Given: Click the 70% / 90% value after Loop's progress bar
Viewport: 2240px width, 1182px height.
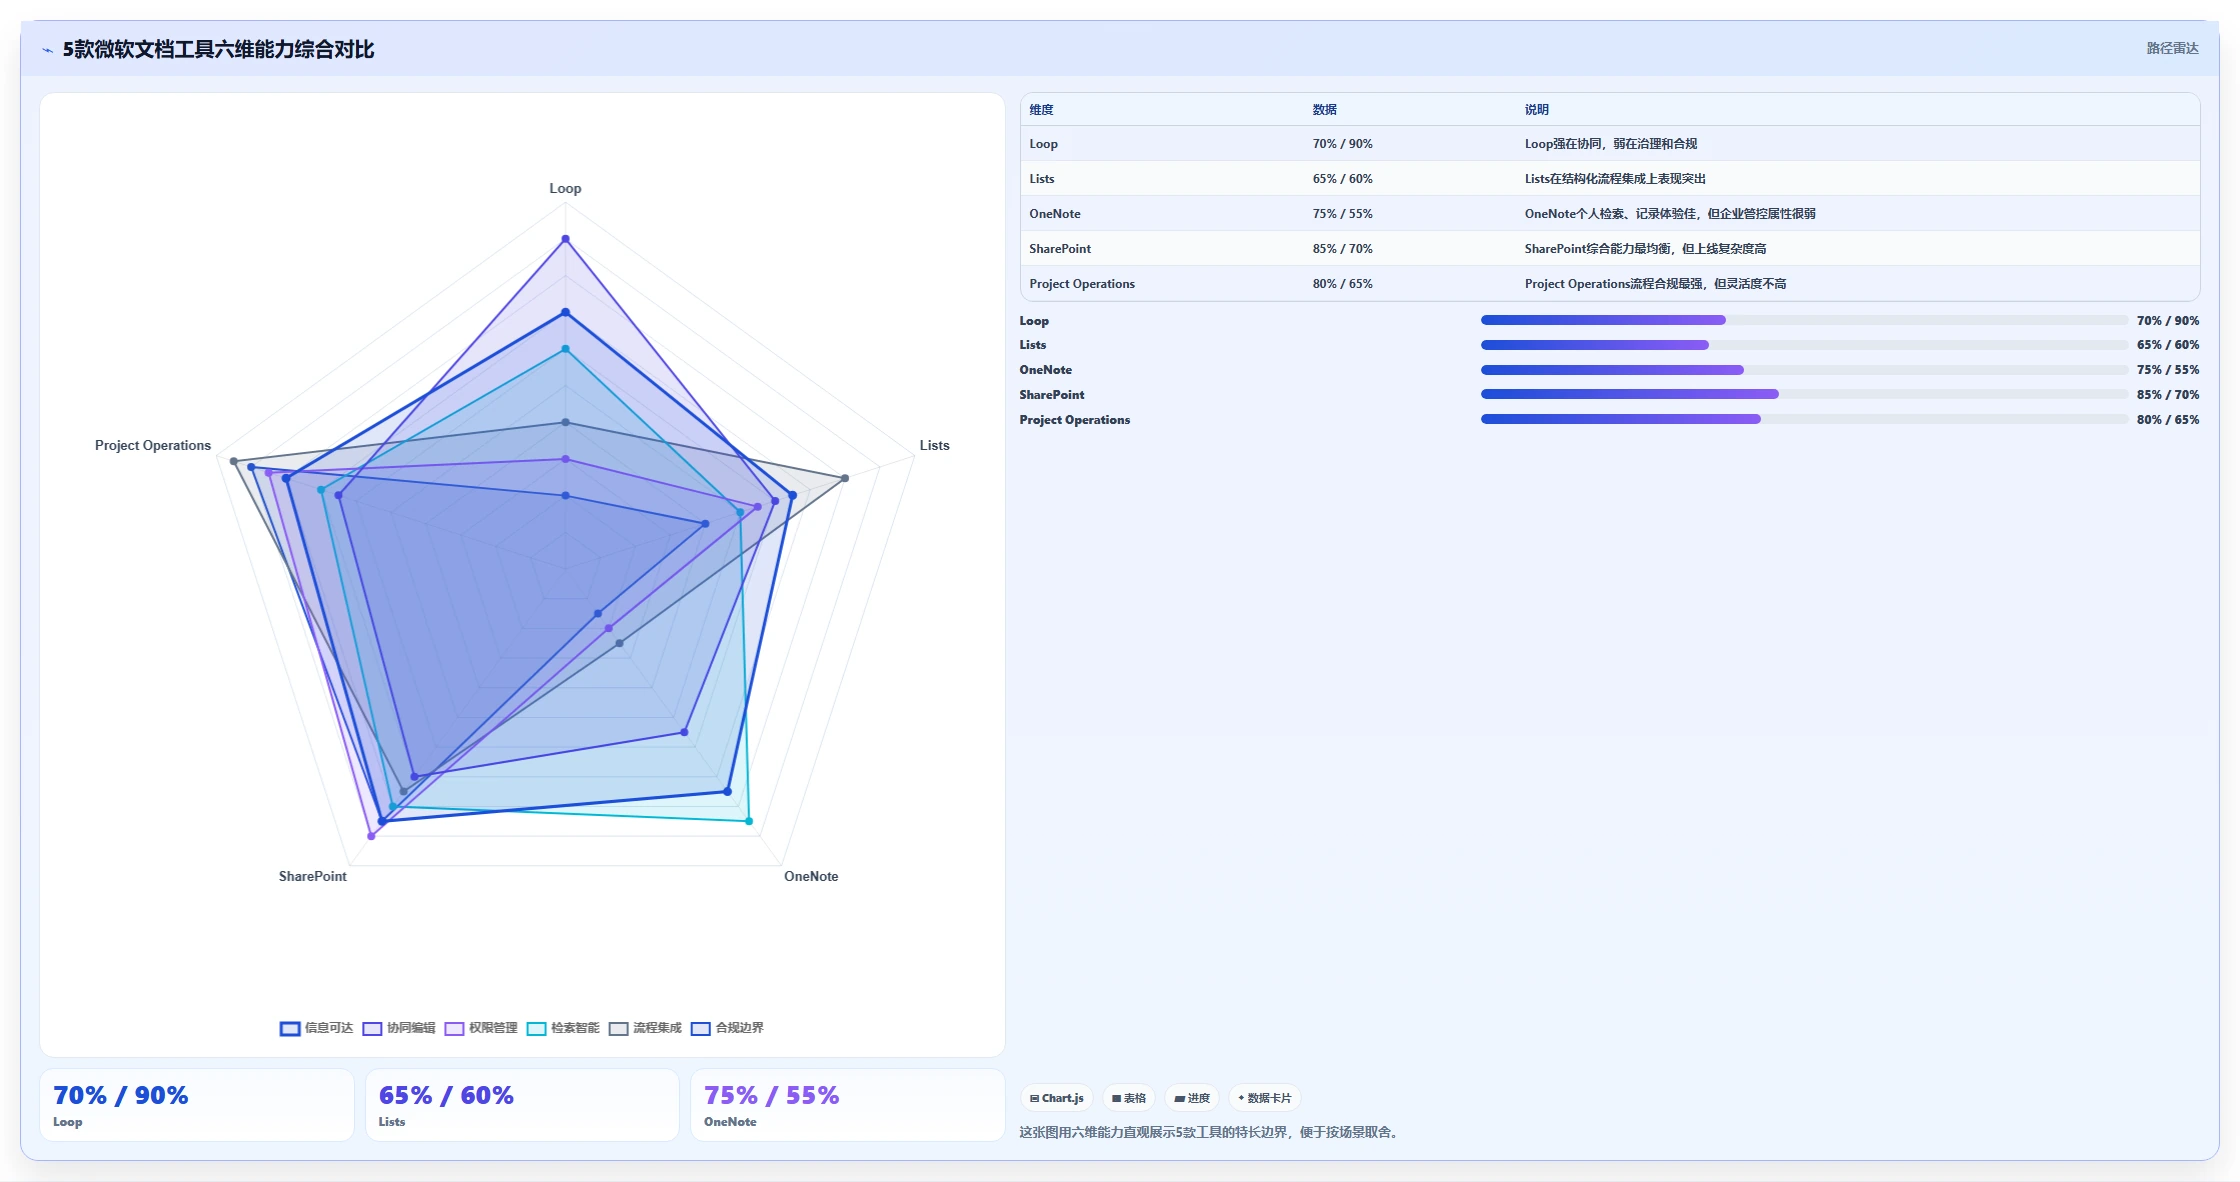Looking at the screenshot, I should [2168, 321].
